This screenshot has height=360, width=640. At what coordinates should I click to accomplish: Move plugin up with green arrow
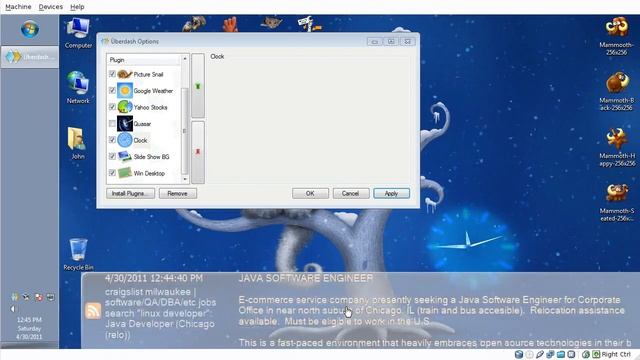[198, 86]
